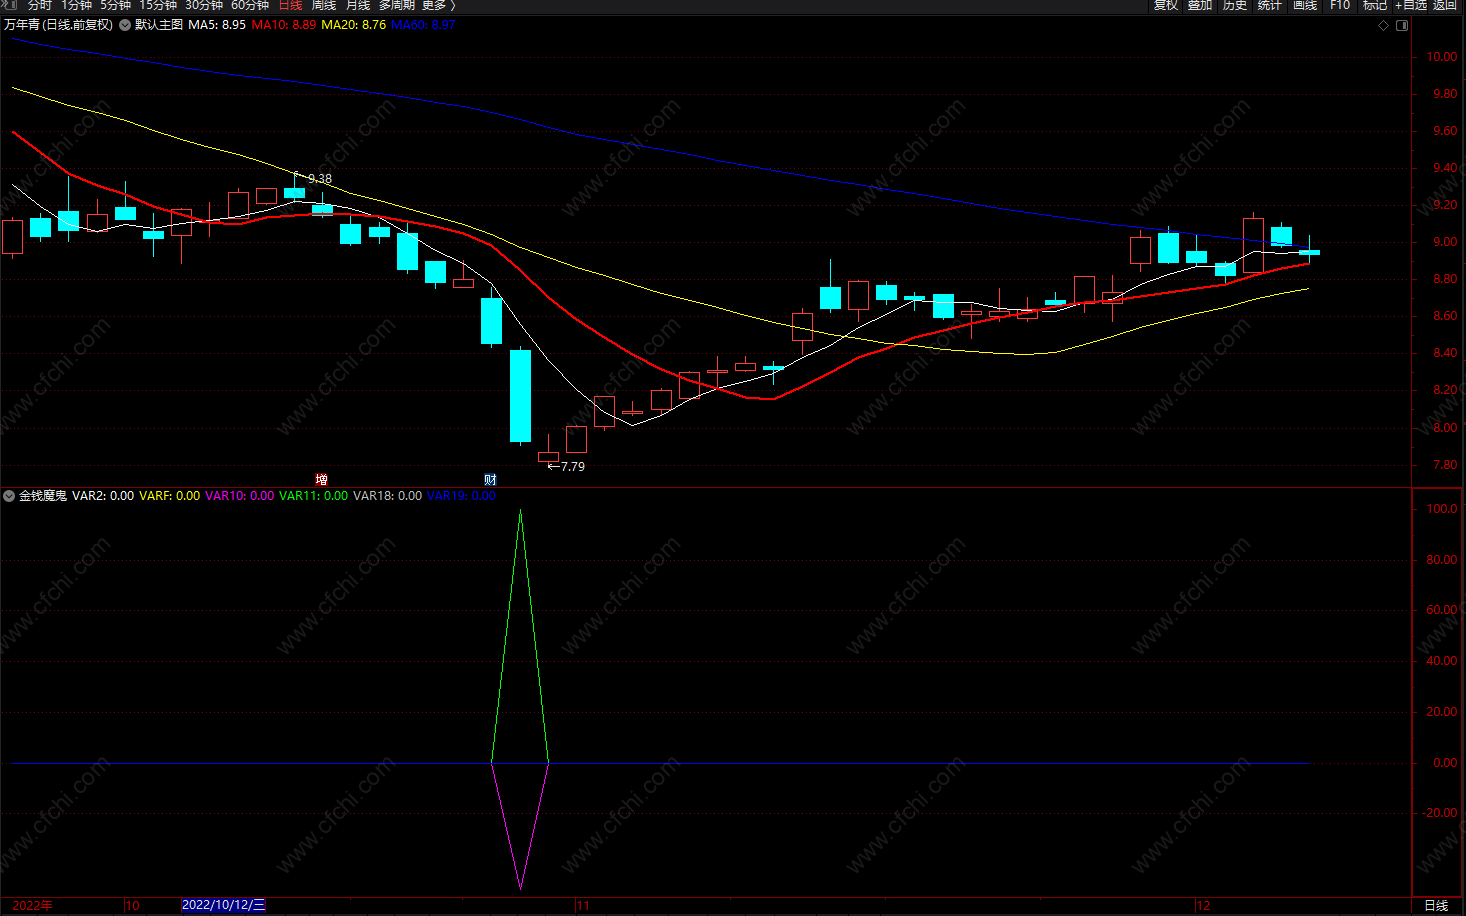The image size is (1466, 916).
Task: Click the 返回 back button
Action: (x=1445, y=5)
